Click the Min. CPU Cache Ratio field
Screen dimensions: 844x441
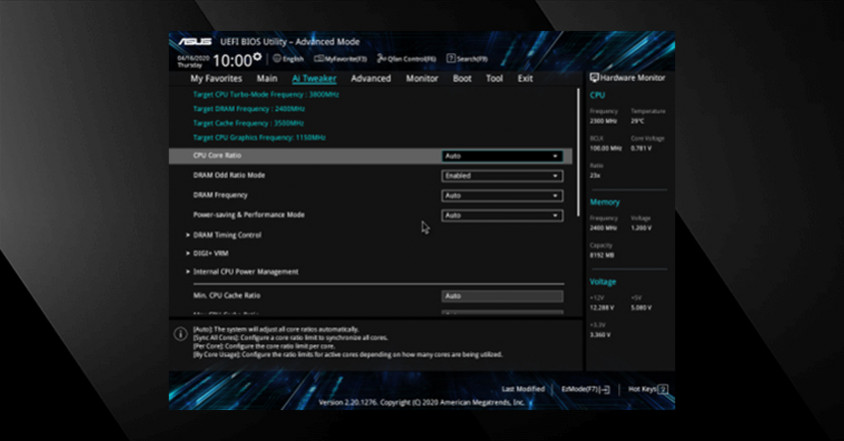click(x=502, y=296)
